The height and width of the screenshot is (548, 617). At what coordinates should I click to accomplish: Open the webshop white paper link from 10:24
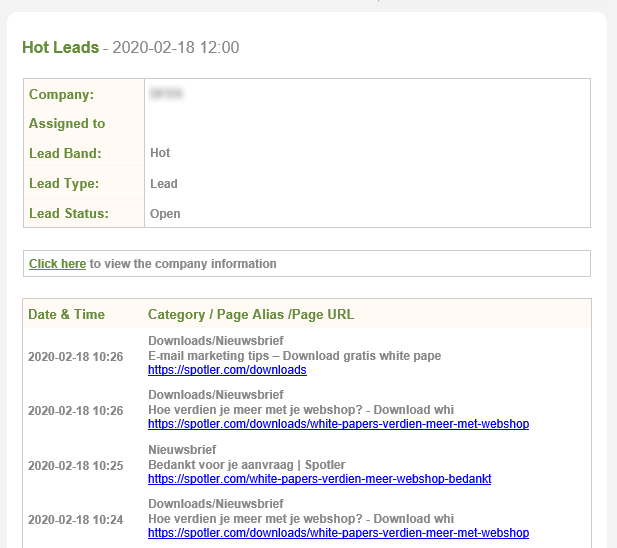point(338,533)
